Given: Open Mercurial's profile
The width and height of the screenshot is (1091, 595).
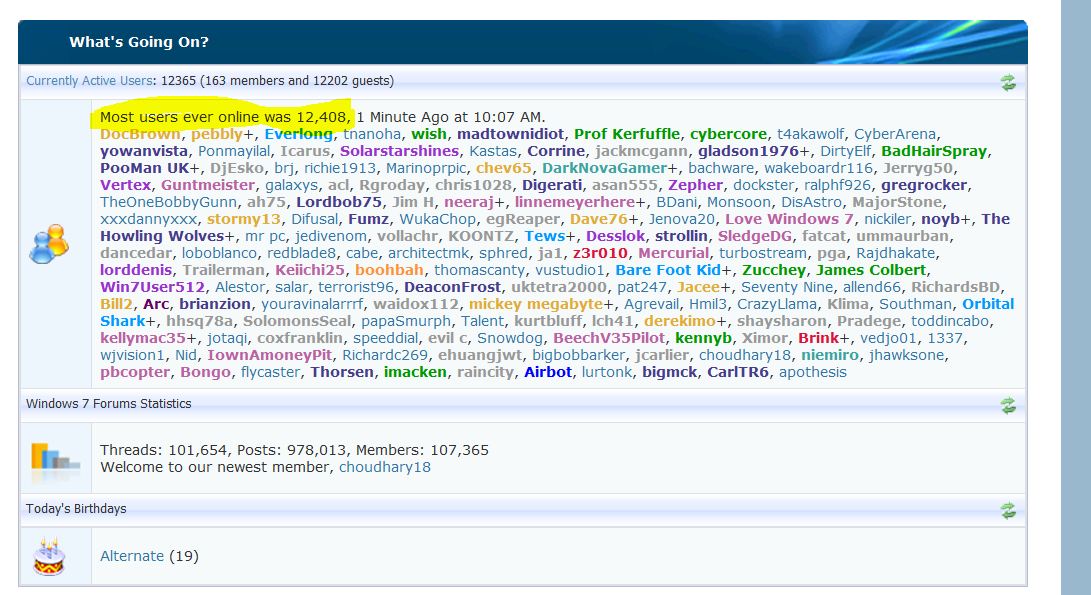Looking at the screenshot, I should click(x=674, y=253).
